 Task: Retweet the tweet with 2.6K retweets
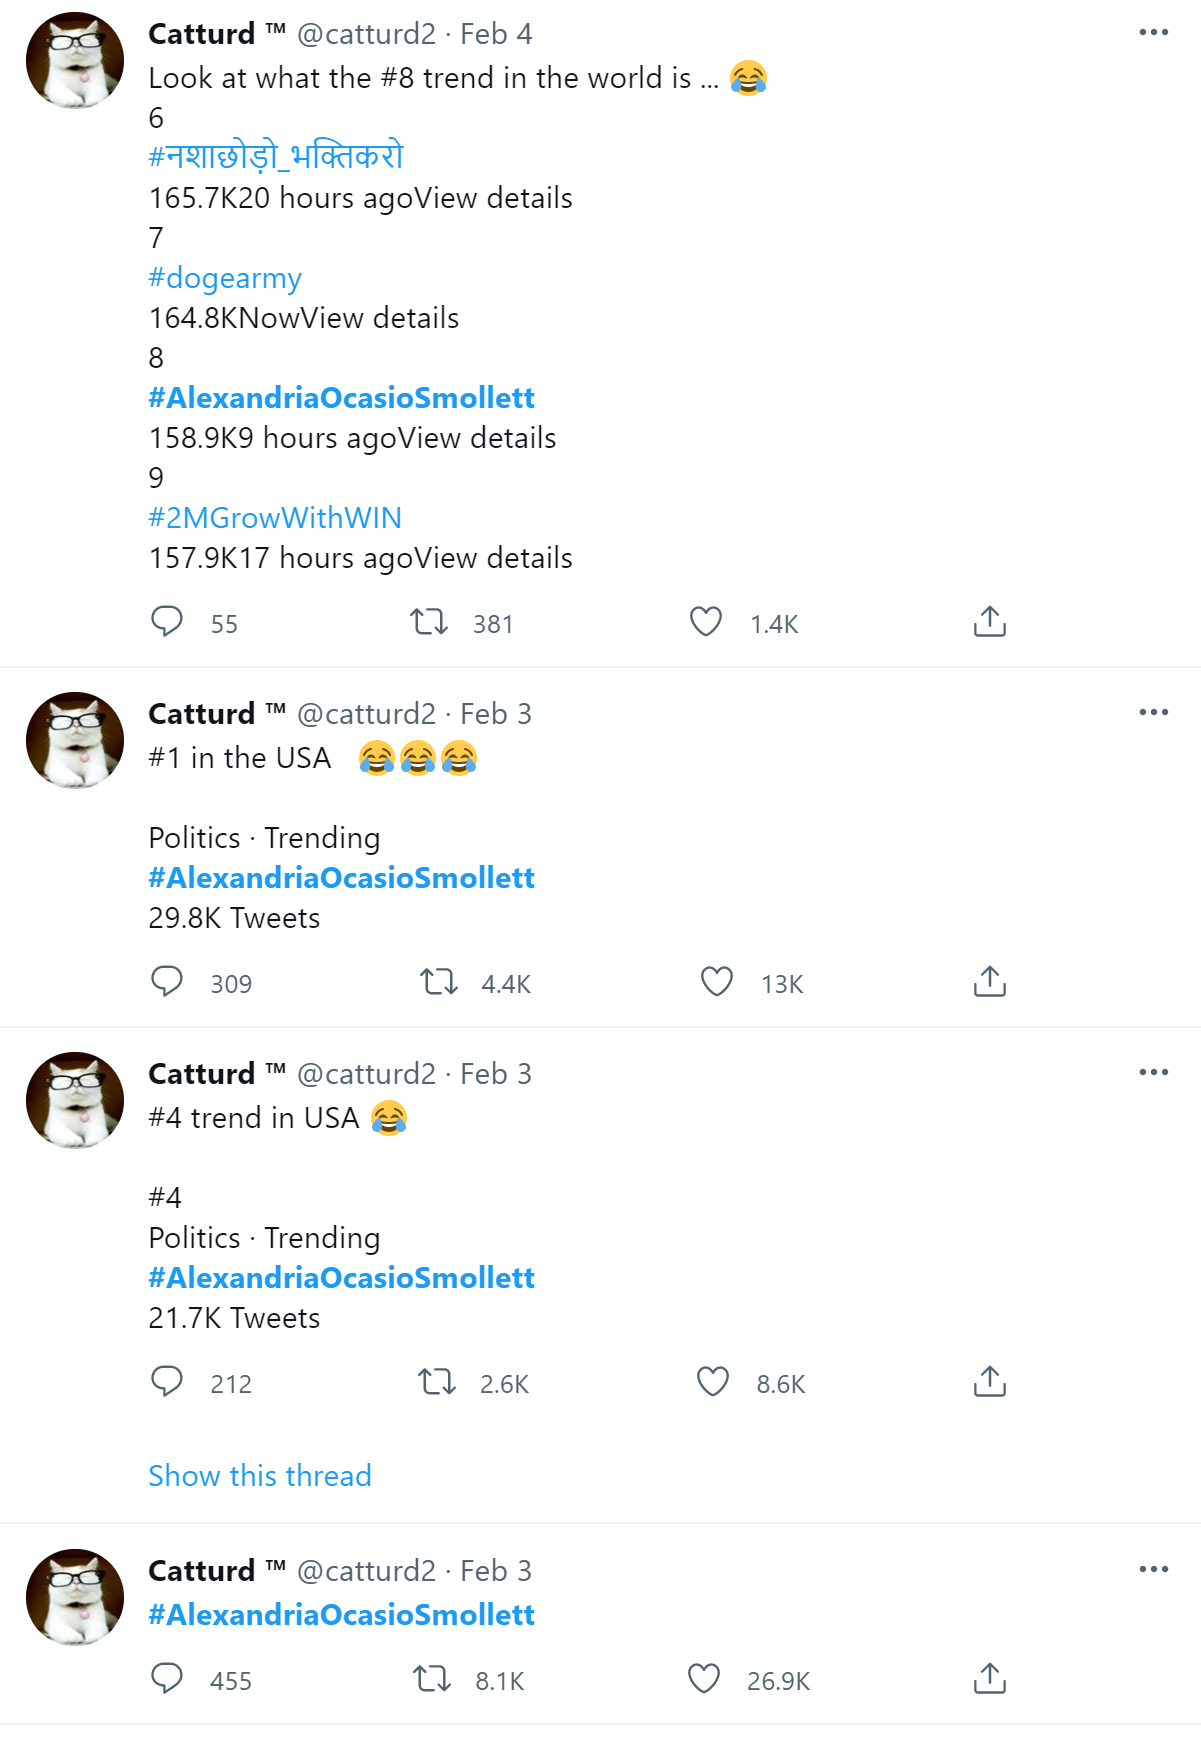click(437, 1382)
